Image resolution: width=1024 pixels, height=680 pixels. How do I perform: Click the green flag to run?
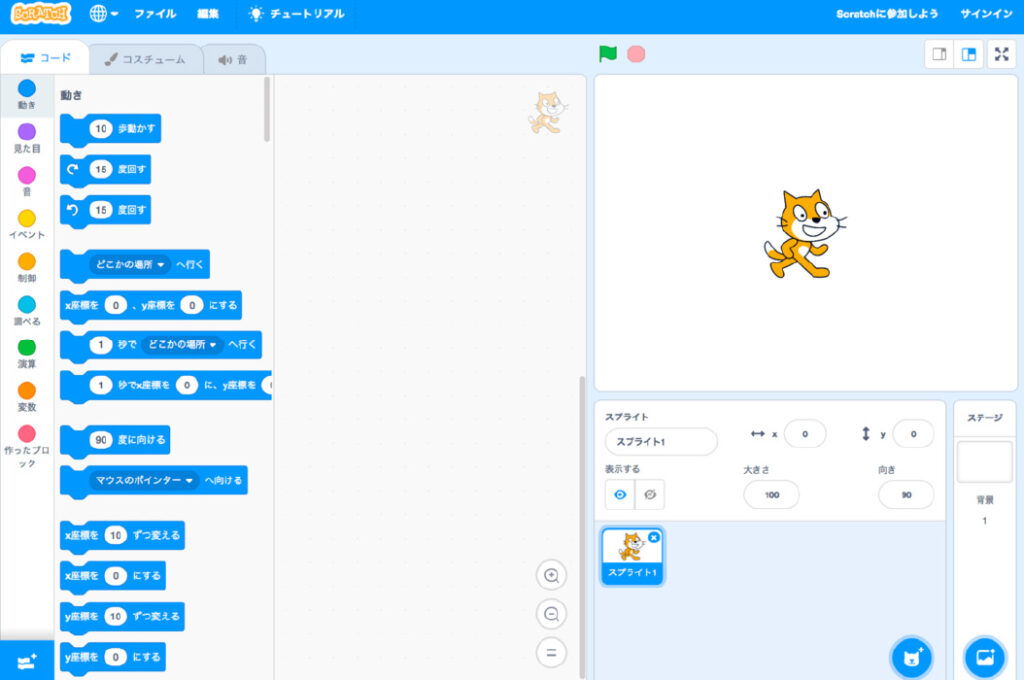pos(607,54)
